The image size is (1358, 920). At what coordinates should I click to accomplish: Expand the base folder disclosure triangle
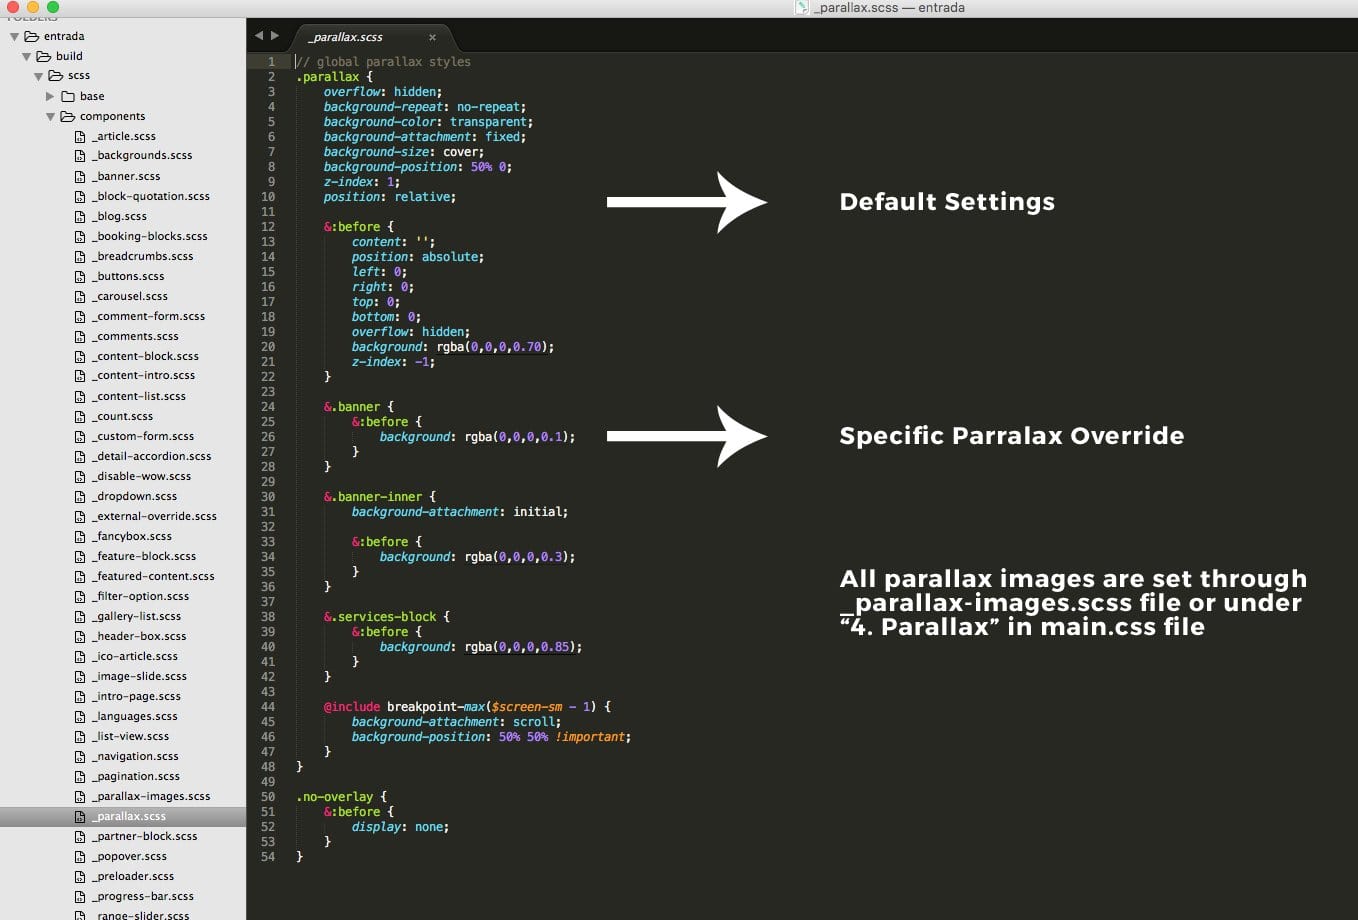[x=50, y=96]
